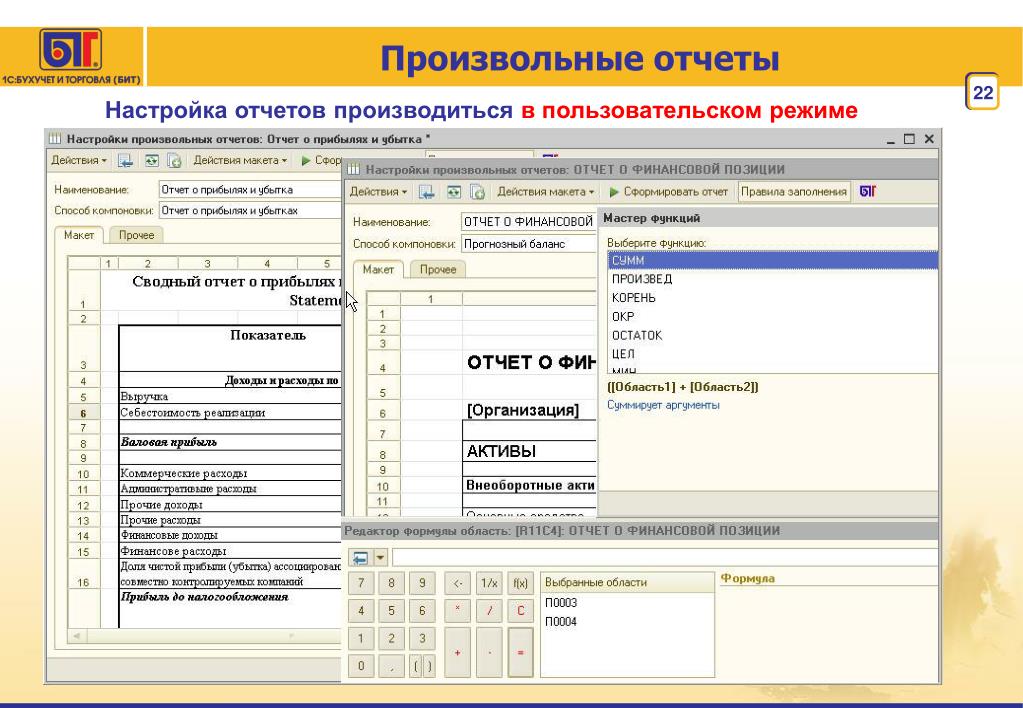1023x708 pixels.
Task: Click digit 6 on the formula keypad
Action: point(422,611)
